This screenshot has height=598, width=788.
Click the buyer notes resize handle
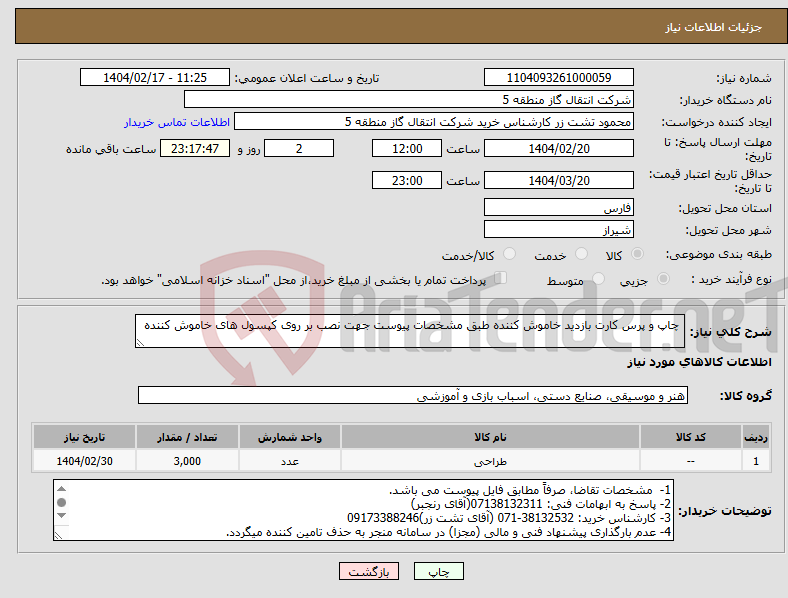(x=58, y=536)
